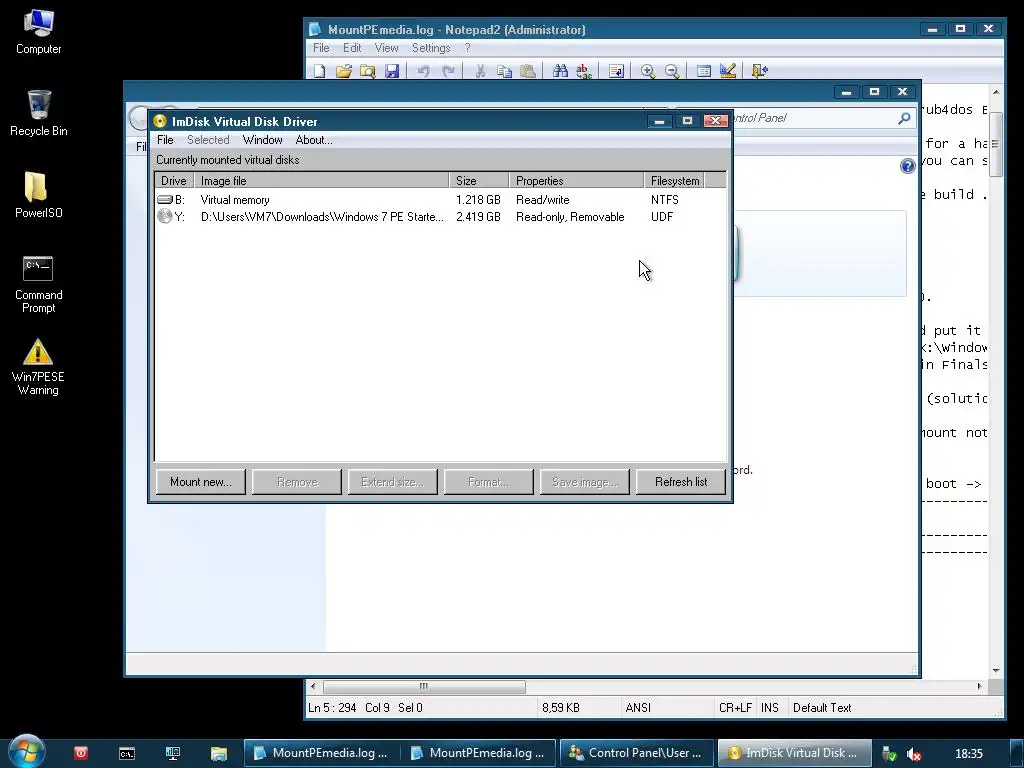The height and width of the screenshot is (768, 1024).
Task: Sort by Drive column header
Action: (x=174, y=181)
